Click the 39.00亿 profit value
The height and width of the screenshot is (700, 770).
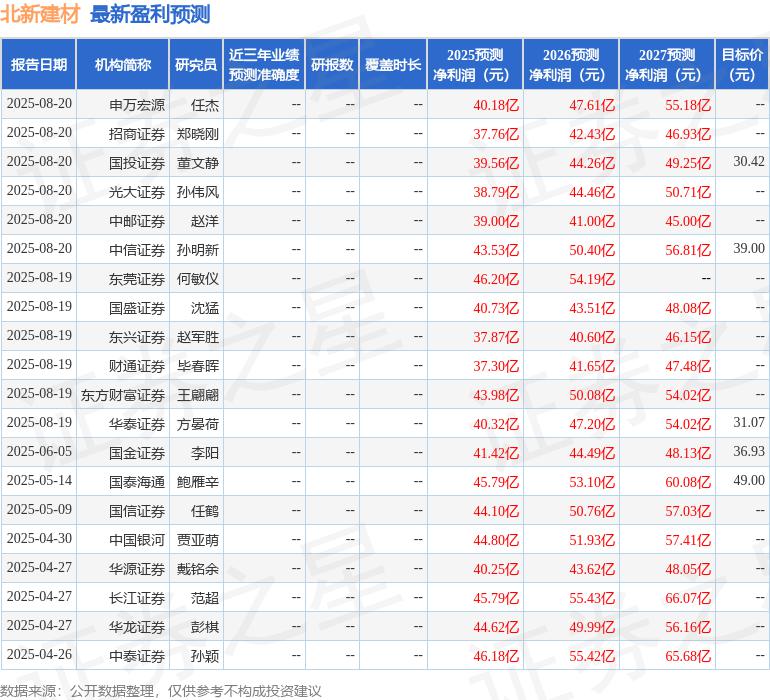[x=495, y=221]
